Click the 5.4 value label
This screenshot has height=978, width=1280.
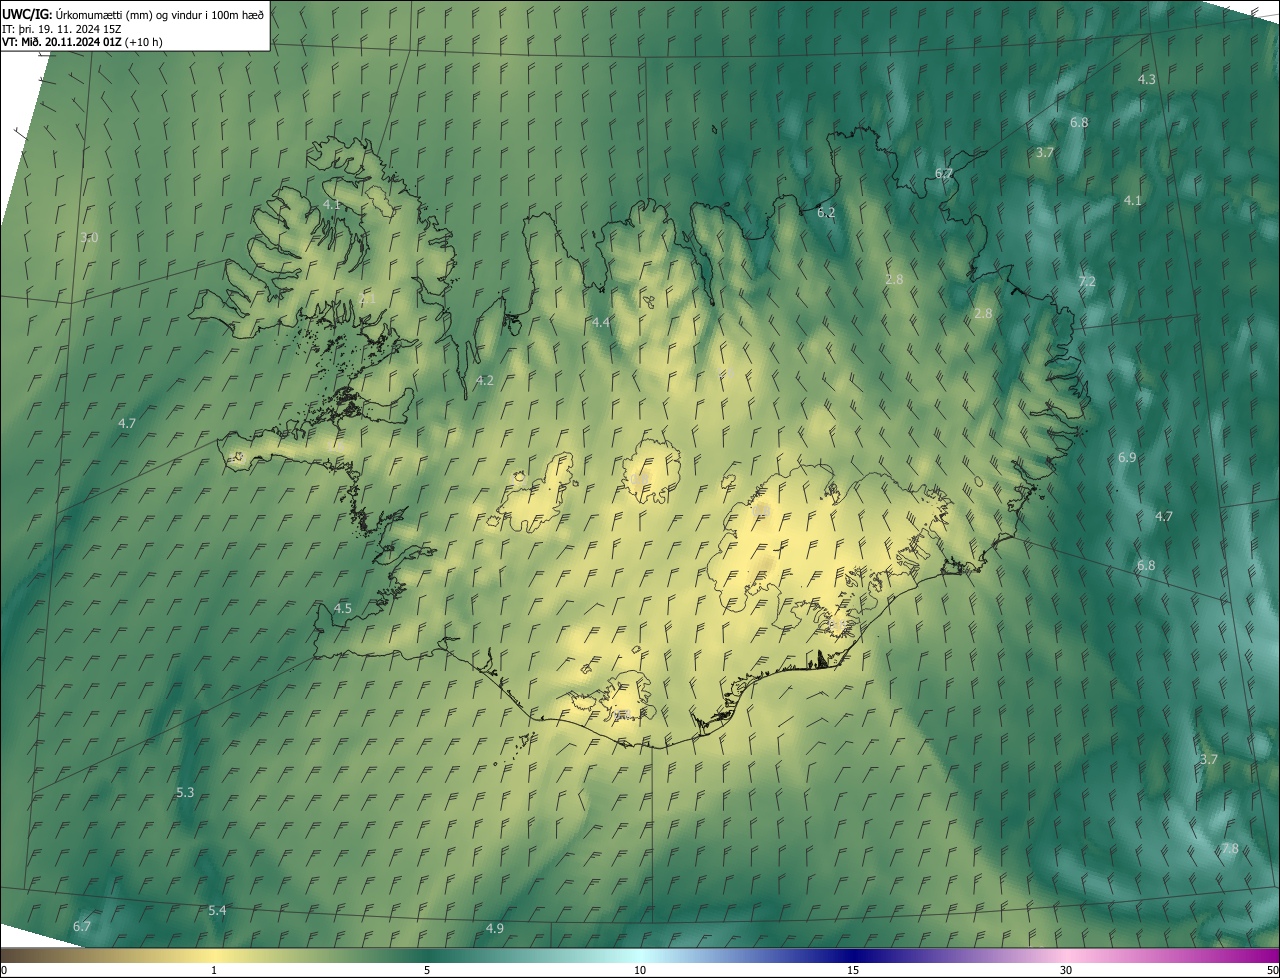[x=217, y=910]
